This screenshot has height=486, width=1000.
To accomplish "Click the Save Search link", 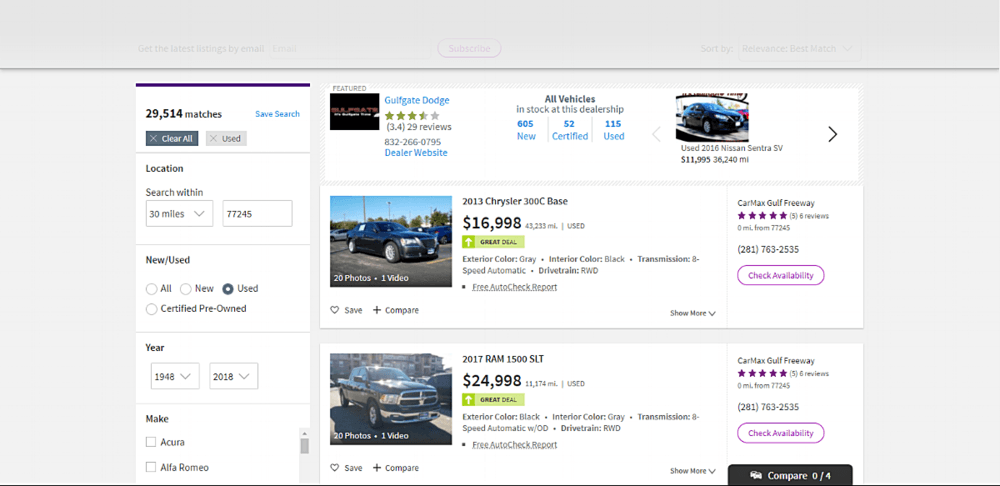I will click(x=277, y=114).
